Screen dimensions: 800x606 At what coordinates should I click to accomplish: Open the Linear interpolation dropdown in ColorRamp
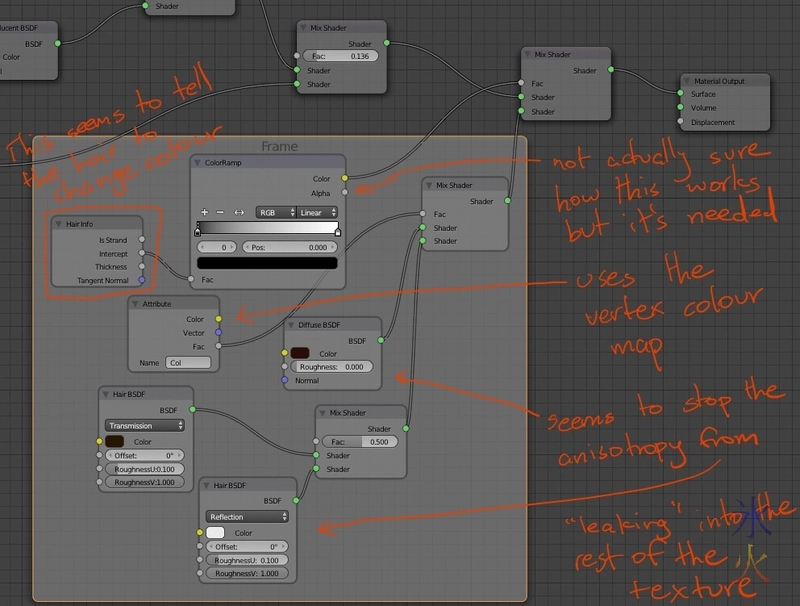tap(318, 213)
